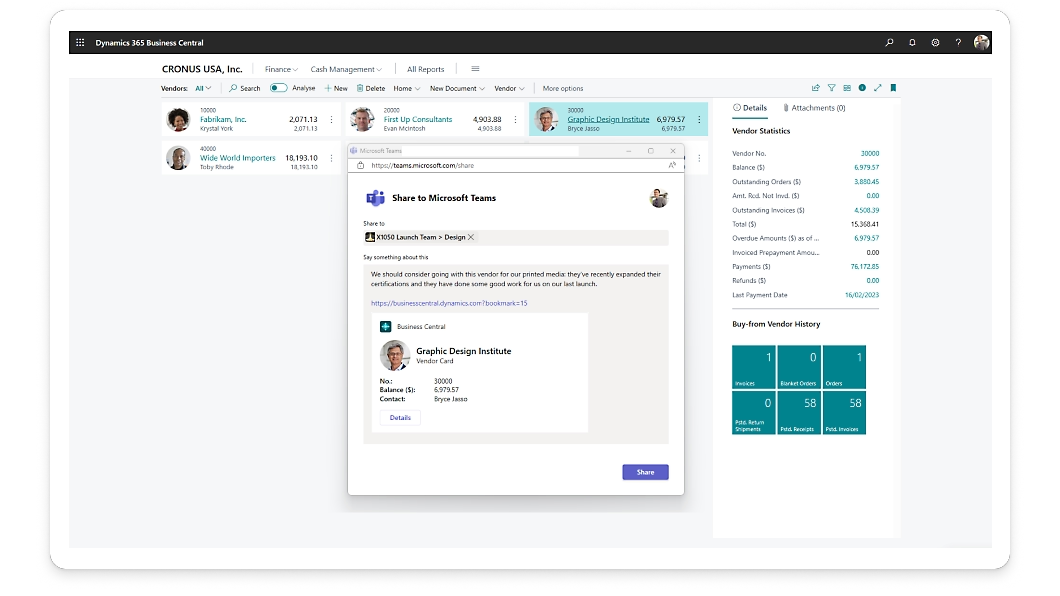Click the CRONUS USA, Inc. company name
Screen dimensions: 1060x596
(x=201, y=69)
